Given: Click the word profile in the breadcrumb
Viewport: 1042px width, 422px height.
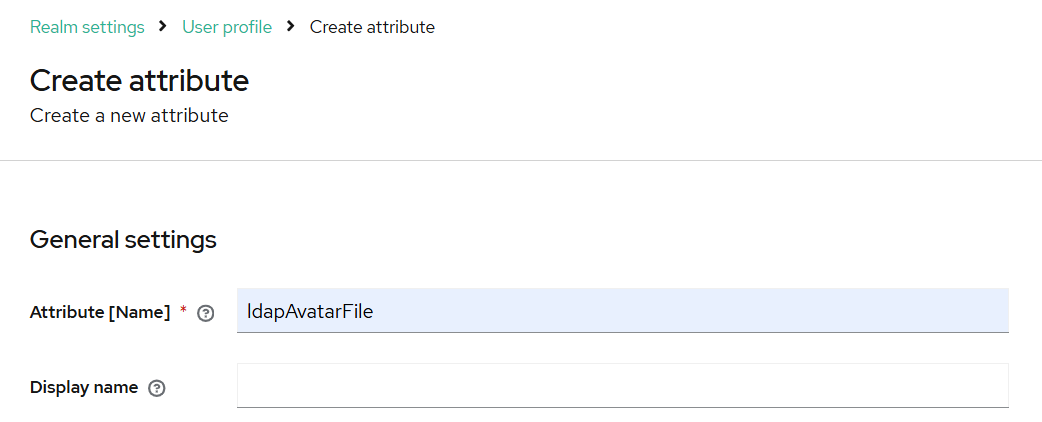Looking at the screenshot, I should pos(246,27).
